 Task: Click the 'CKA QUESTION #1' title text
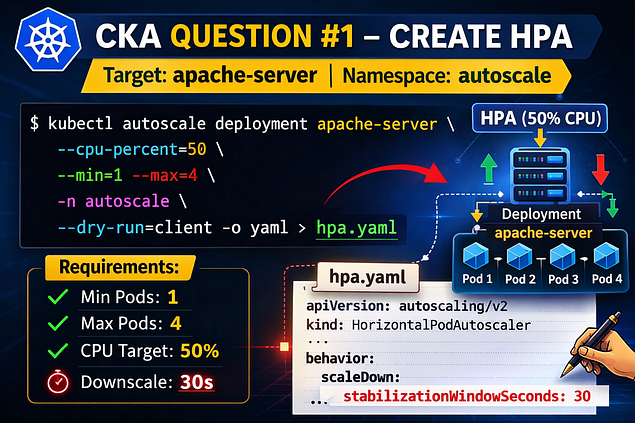[225, 36]
